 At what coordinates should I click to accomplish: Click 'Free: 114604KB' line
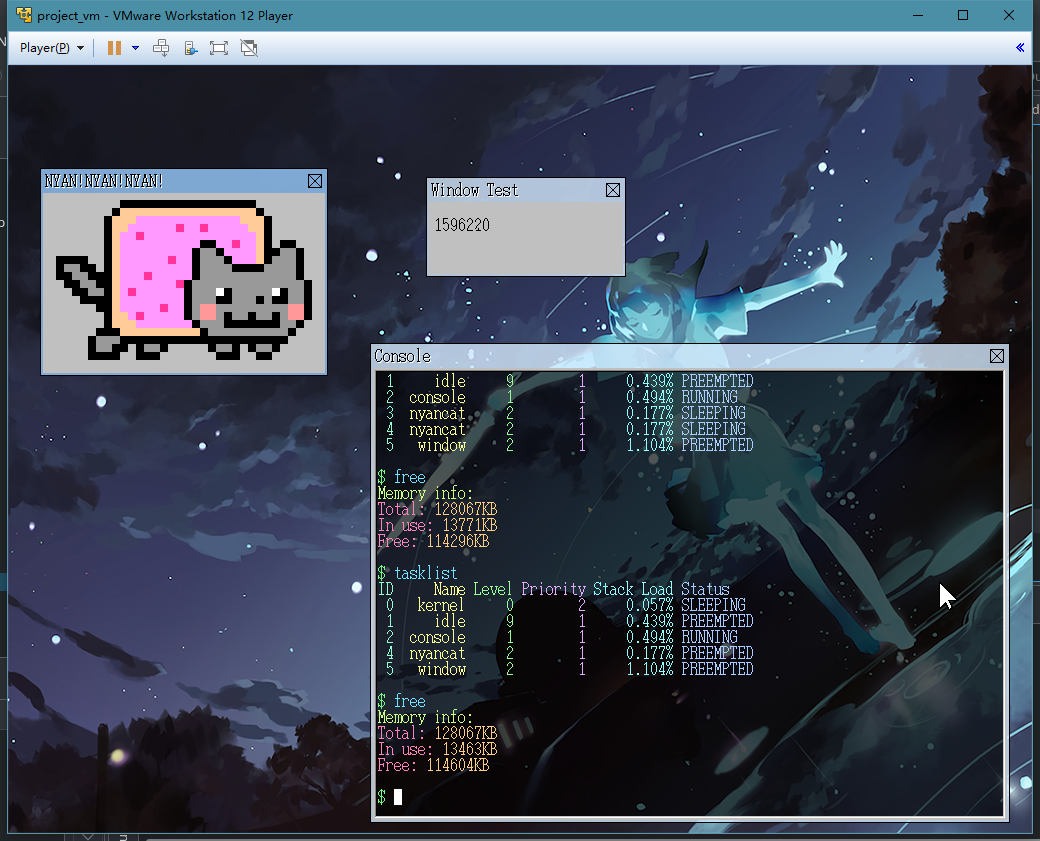point(433,765)
